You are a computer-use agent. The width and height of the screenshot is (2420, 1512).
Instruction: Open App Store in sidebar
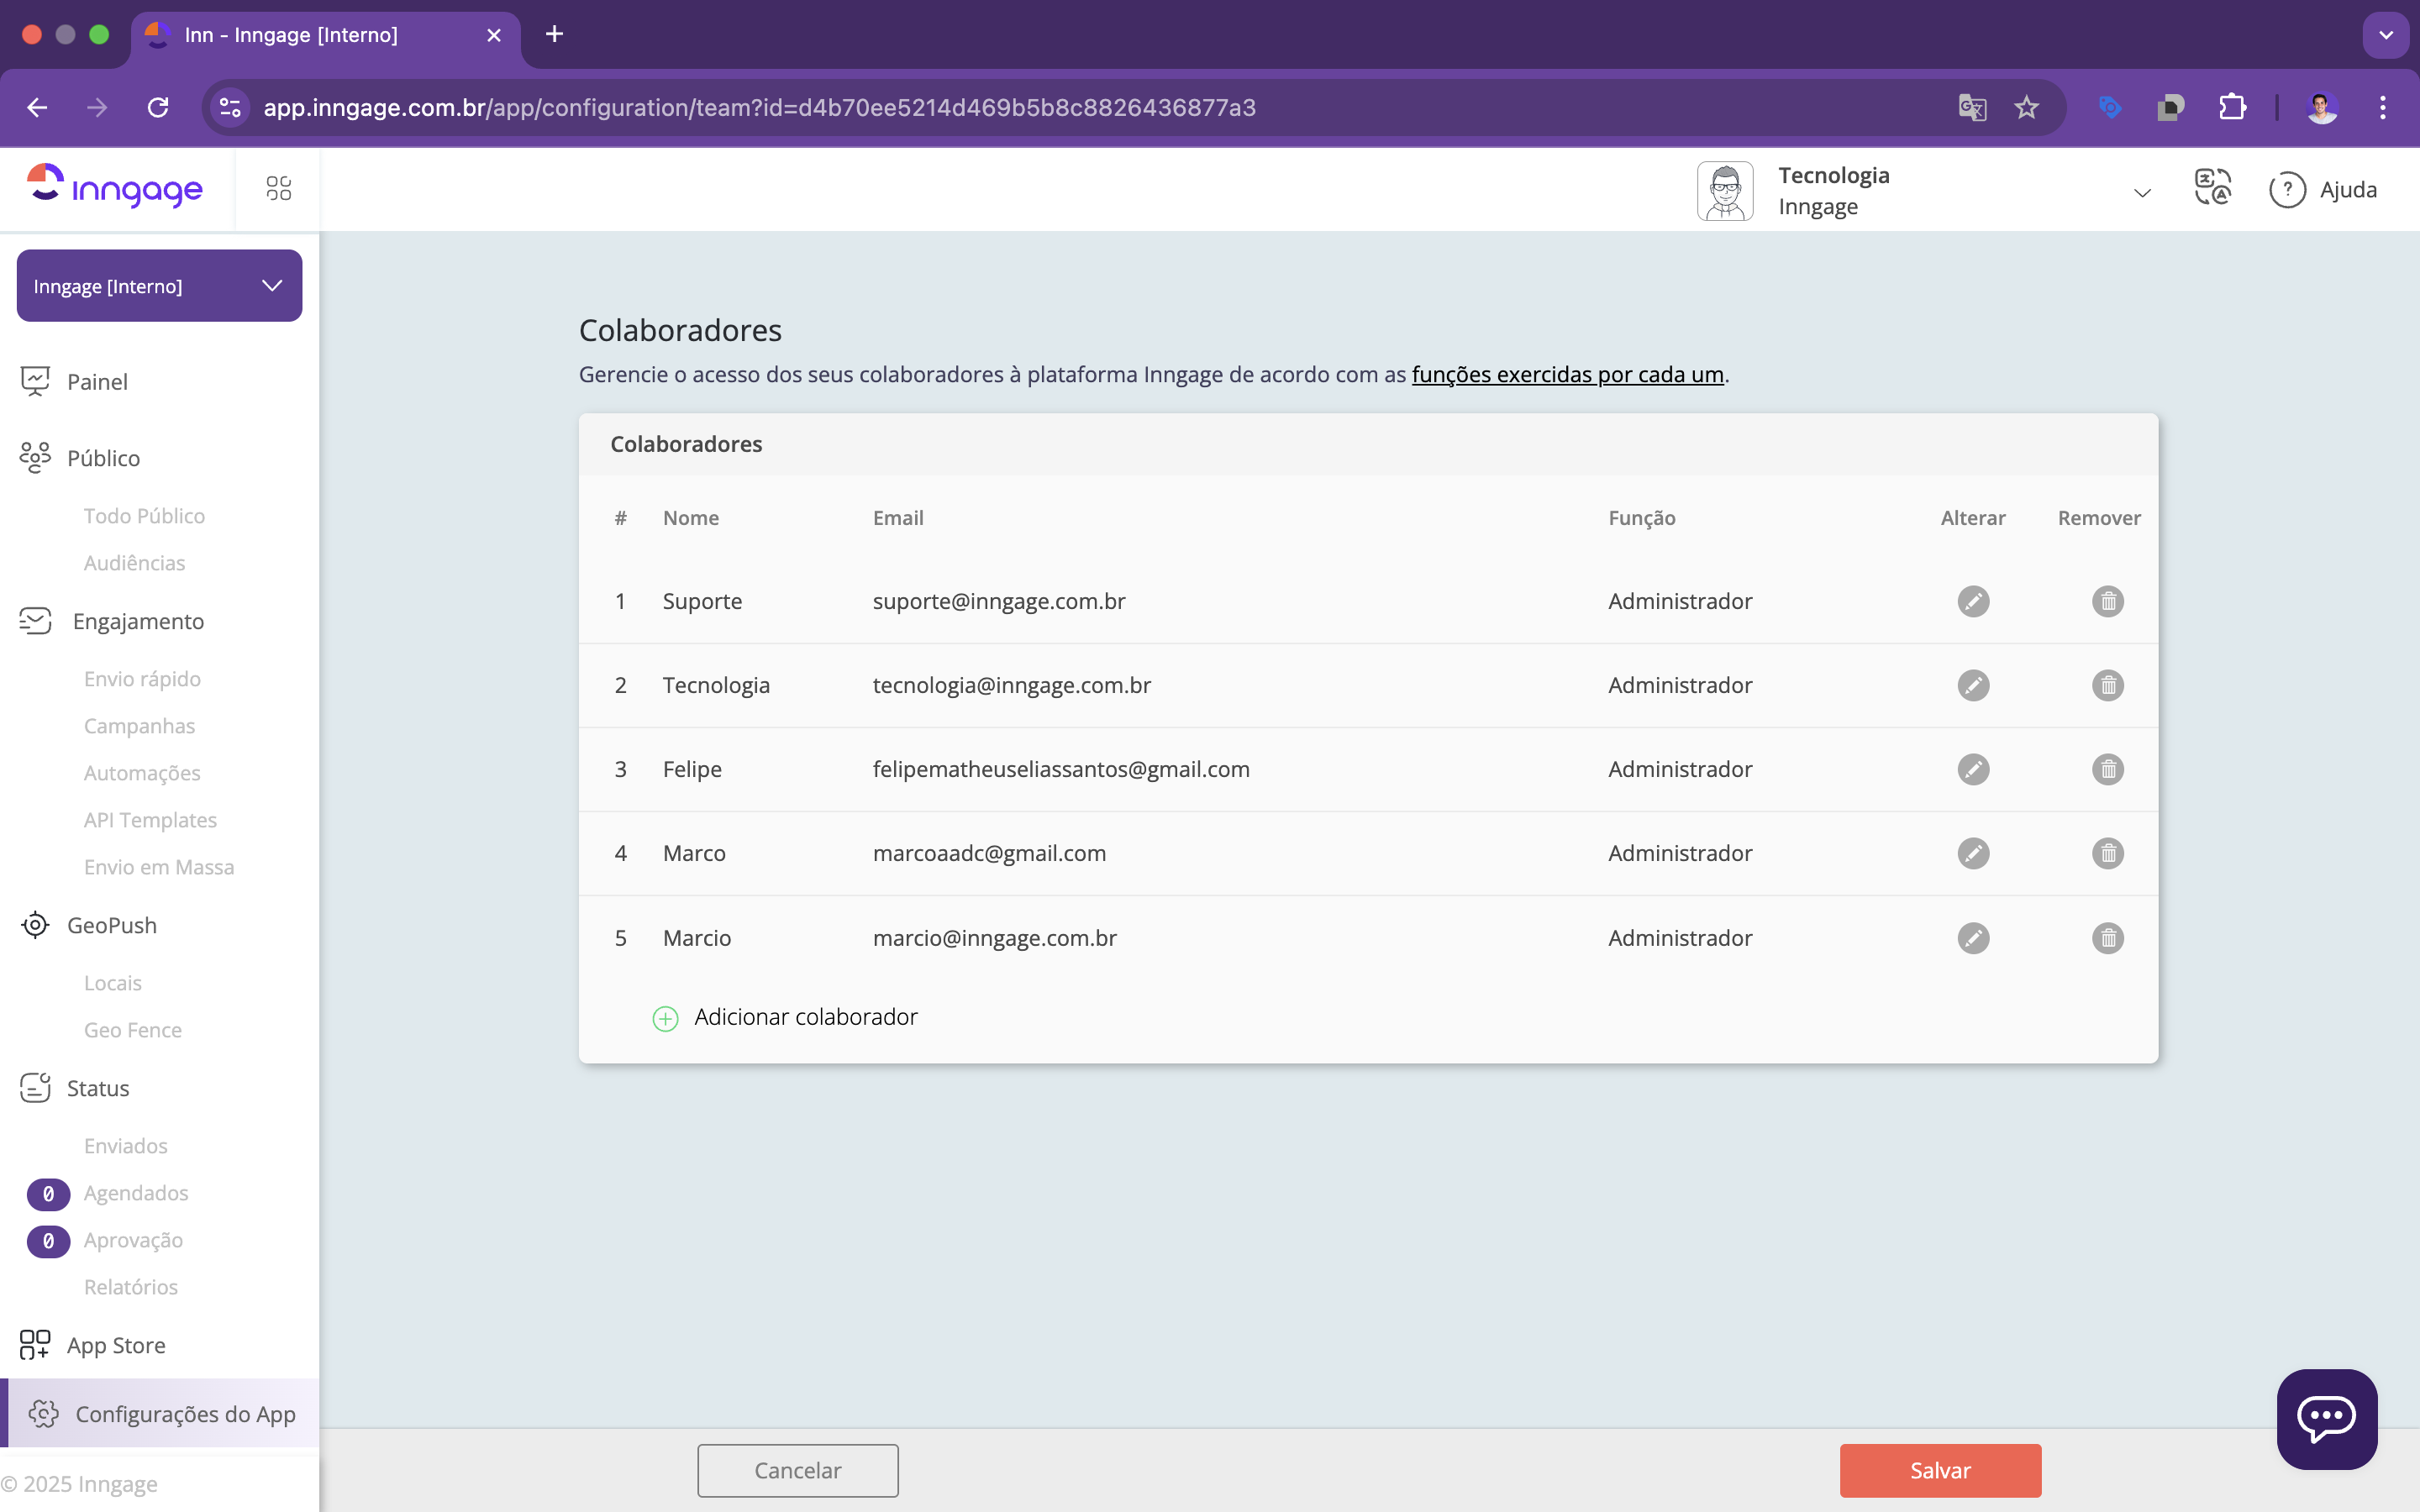click(x=116, y=1345)
